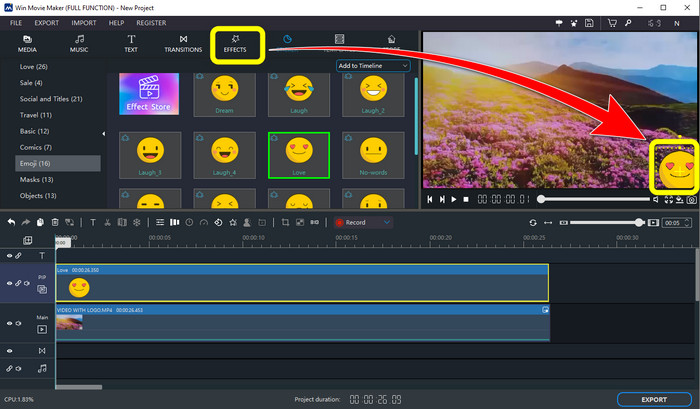
Task: Click the stop playback button
Action: pyautogui.click(x=465, y=199)
